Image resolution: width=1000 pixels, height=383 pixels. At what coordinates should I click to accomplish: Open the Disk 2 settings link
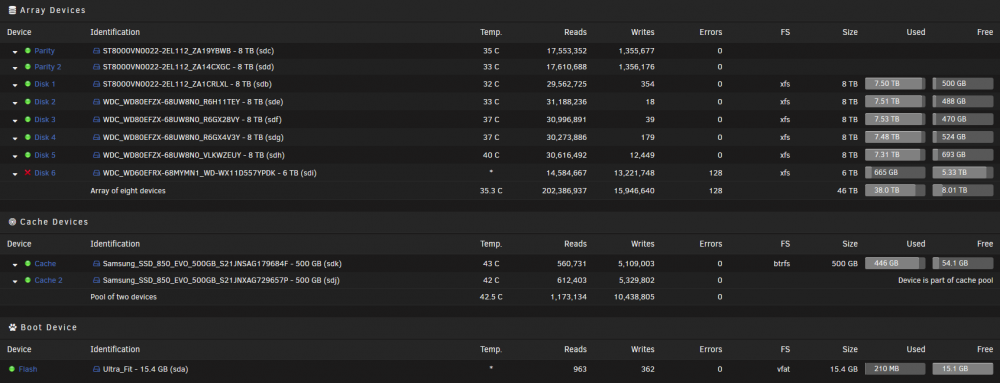click(x=45, y=101)
